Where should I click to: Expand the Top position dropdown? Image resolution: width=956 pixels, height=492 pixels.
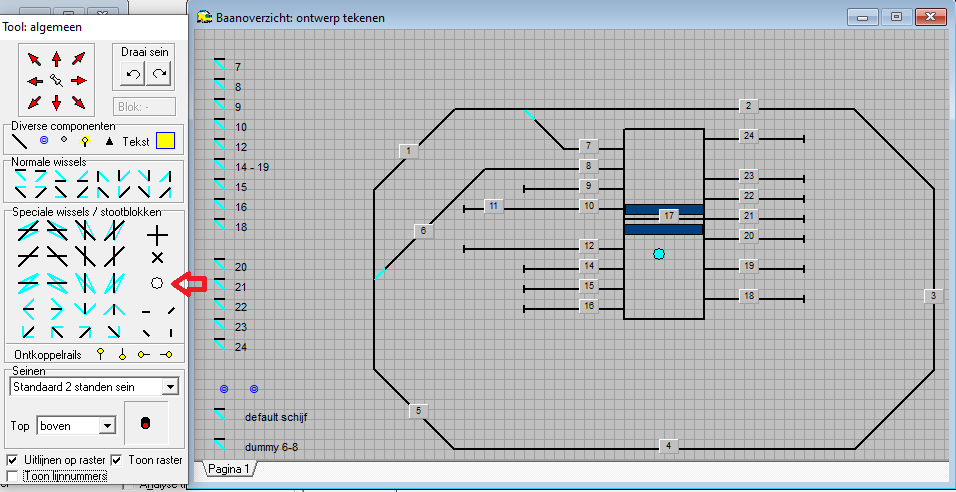pyautogui.click(x=107, y=426)
